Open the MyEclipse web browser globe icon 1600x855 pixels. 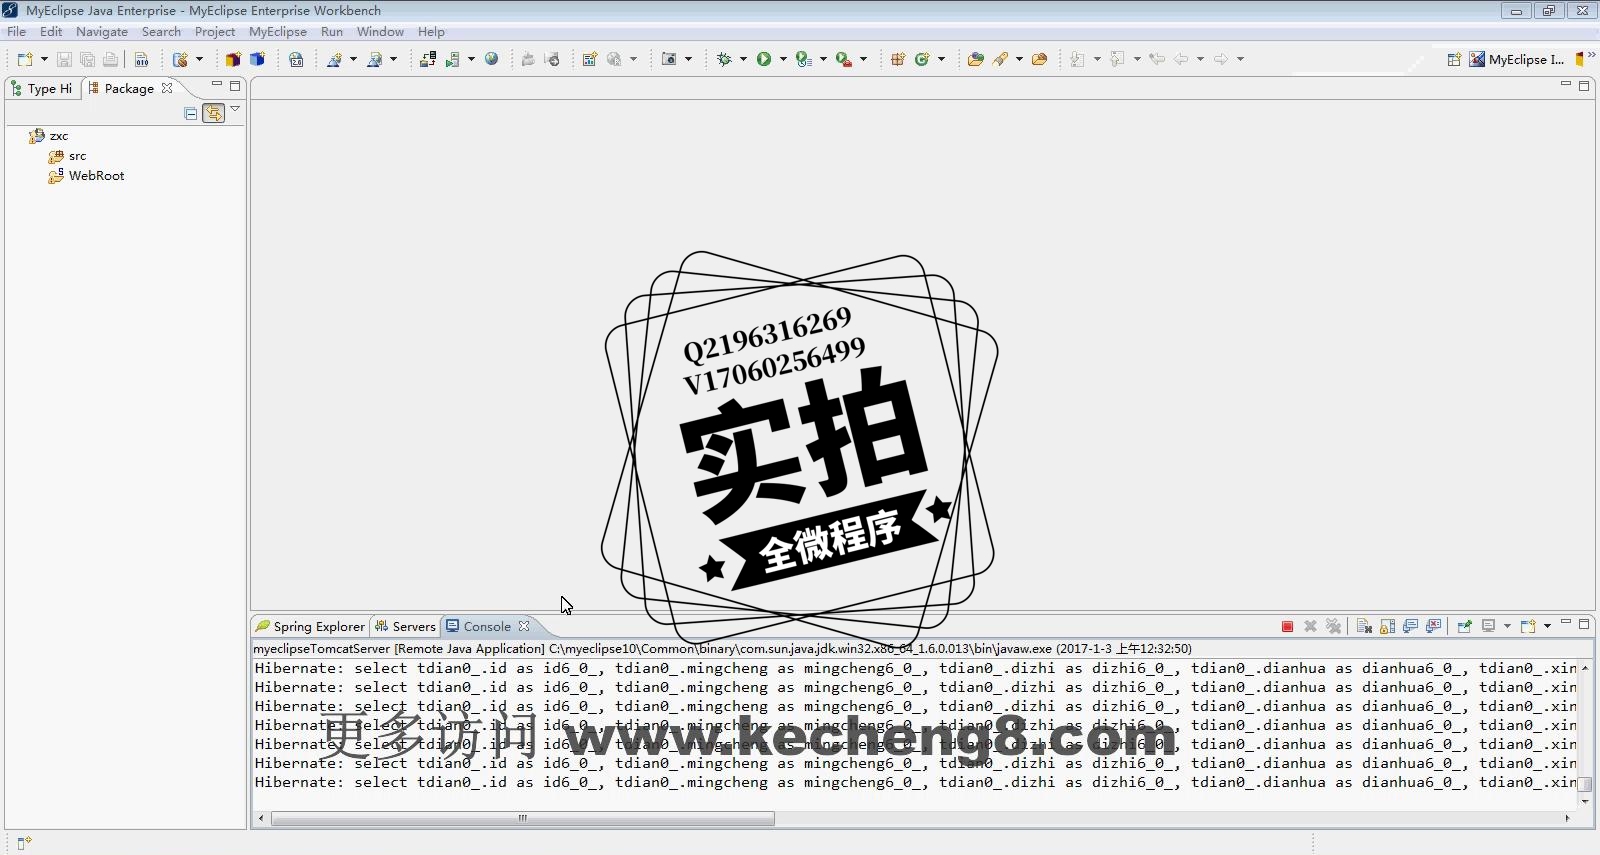[492, 59]
